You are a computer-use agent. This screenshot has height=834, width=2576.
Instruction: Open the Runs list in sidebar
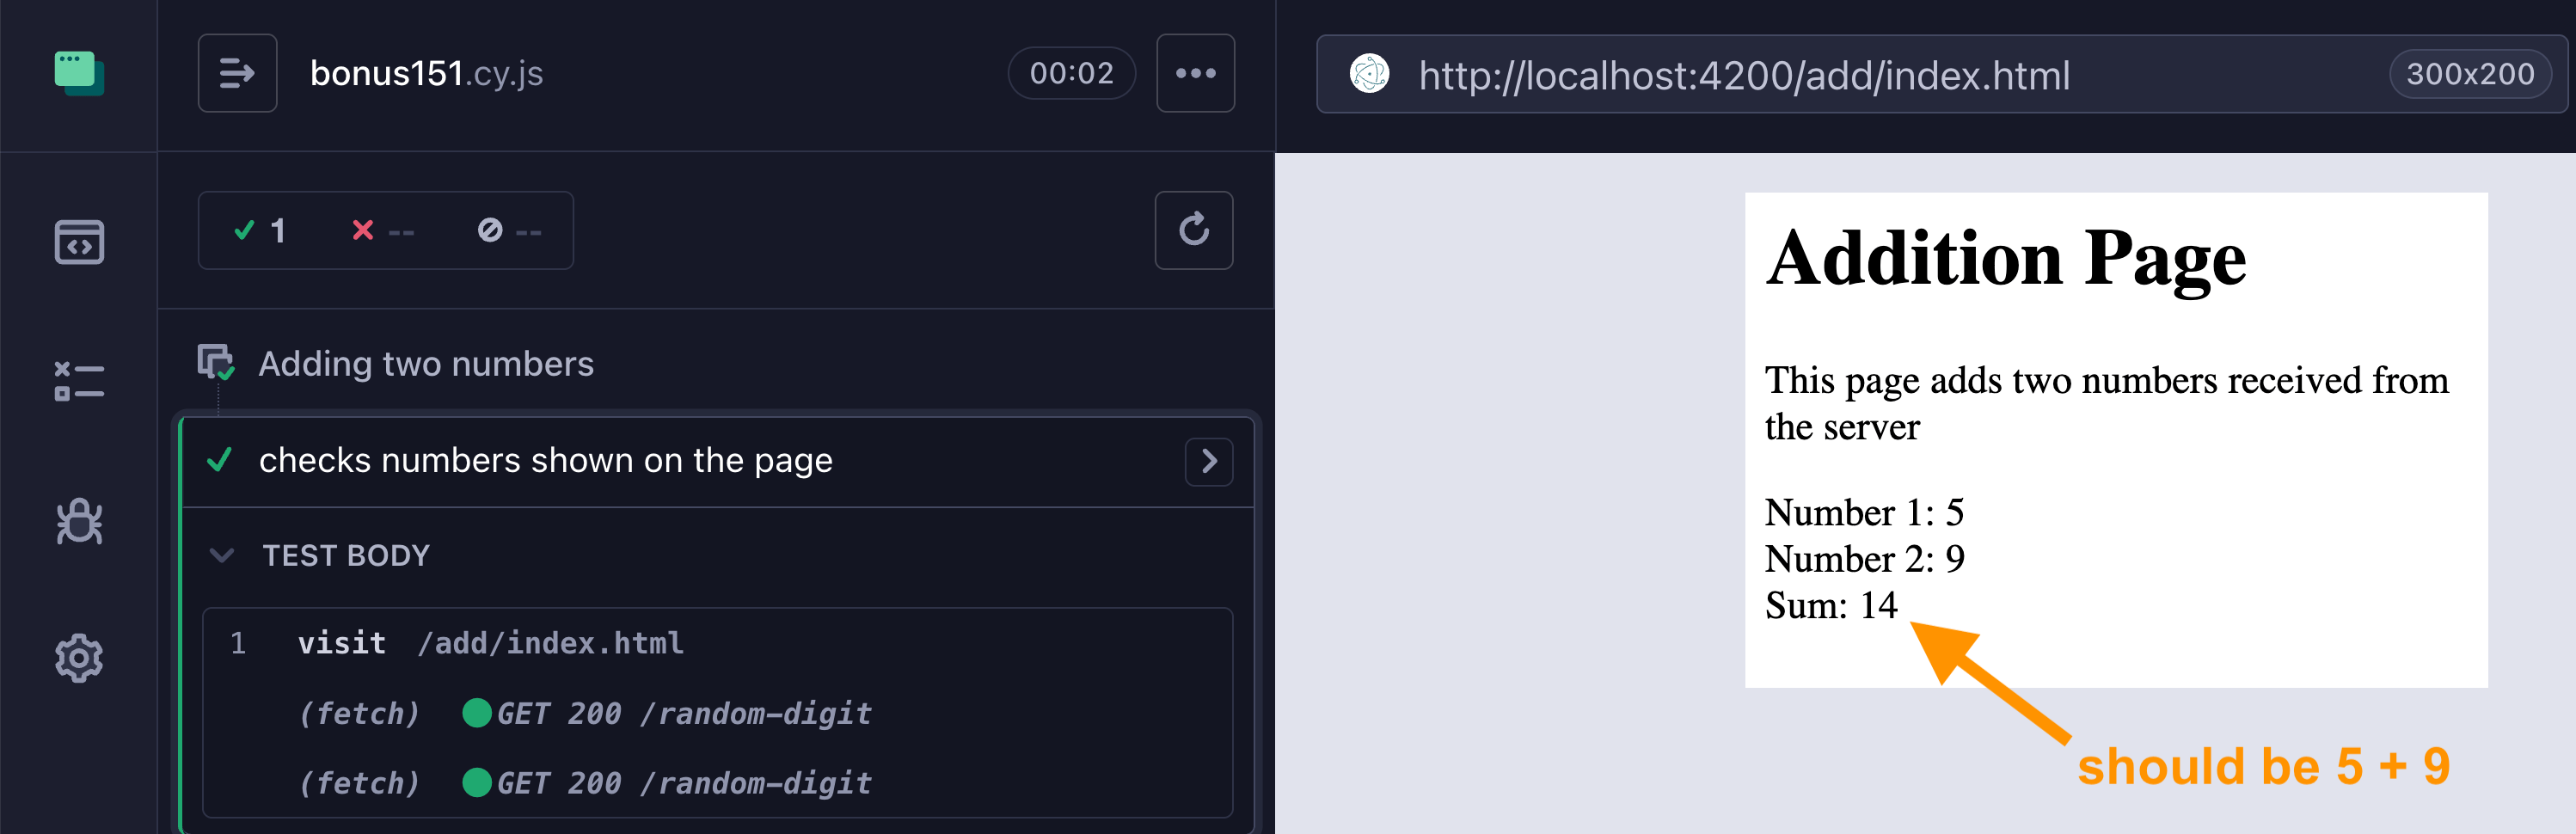point(79,381)
